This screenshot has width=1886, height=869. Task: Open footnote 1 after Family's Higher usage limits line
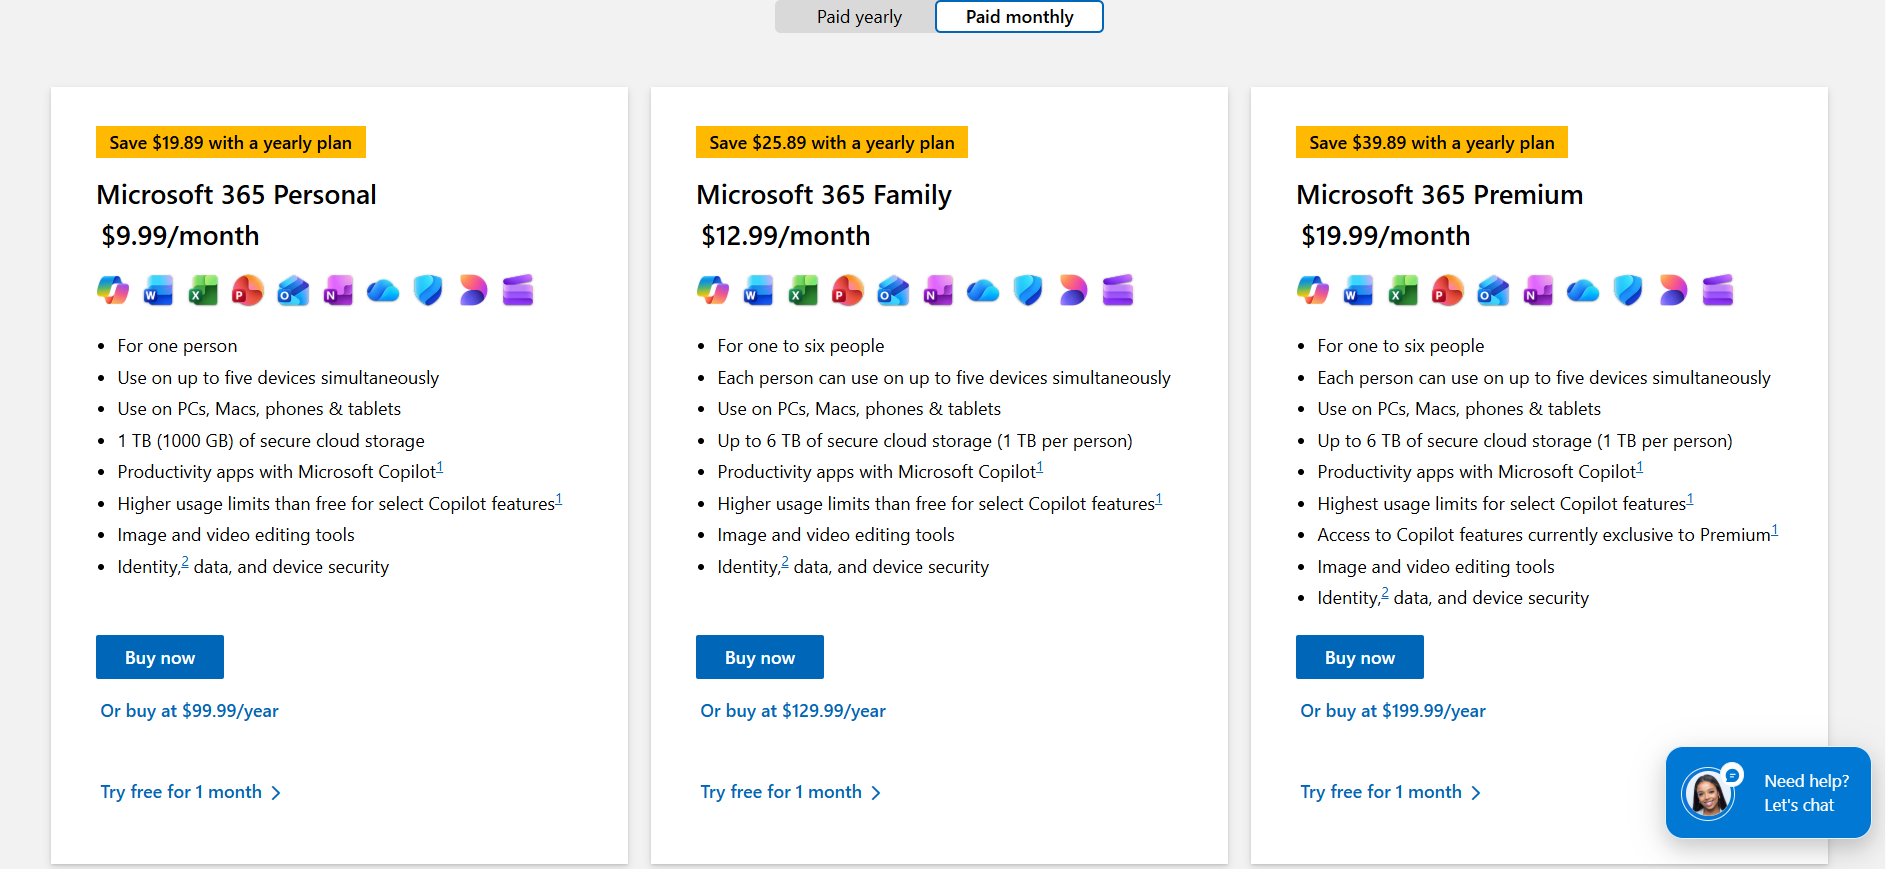click(1159, 499)
